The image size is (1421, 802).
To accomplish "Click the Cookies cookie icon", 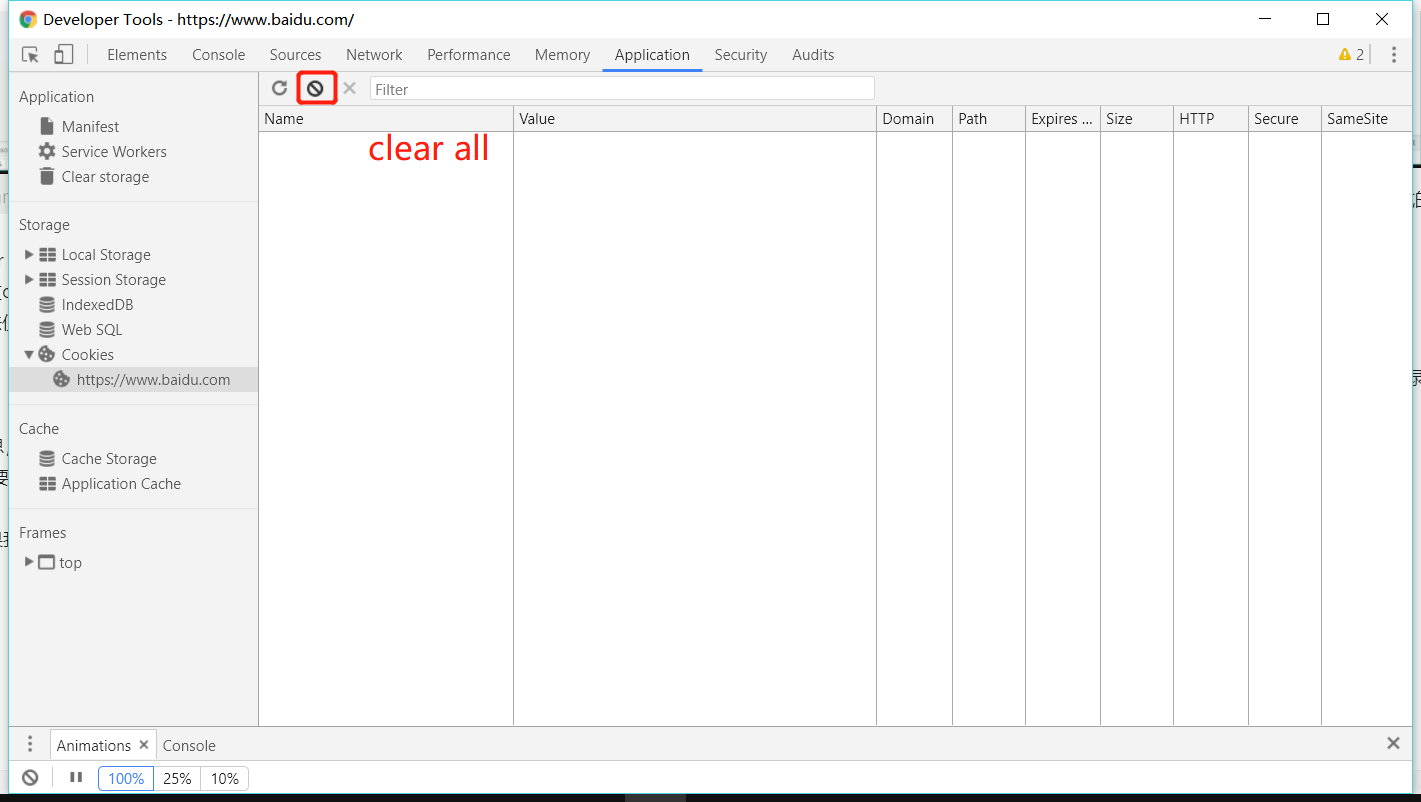I will [x=47, y=355].
